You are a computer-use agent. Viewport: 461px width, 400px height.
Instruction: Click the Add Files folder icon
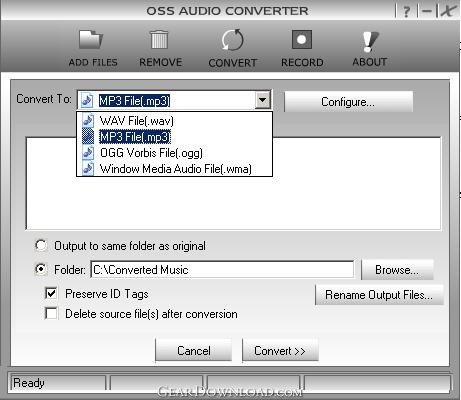pos(91,40)
